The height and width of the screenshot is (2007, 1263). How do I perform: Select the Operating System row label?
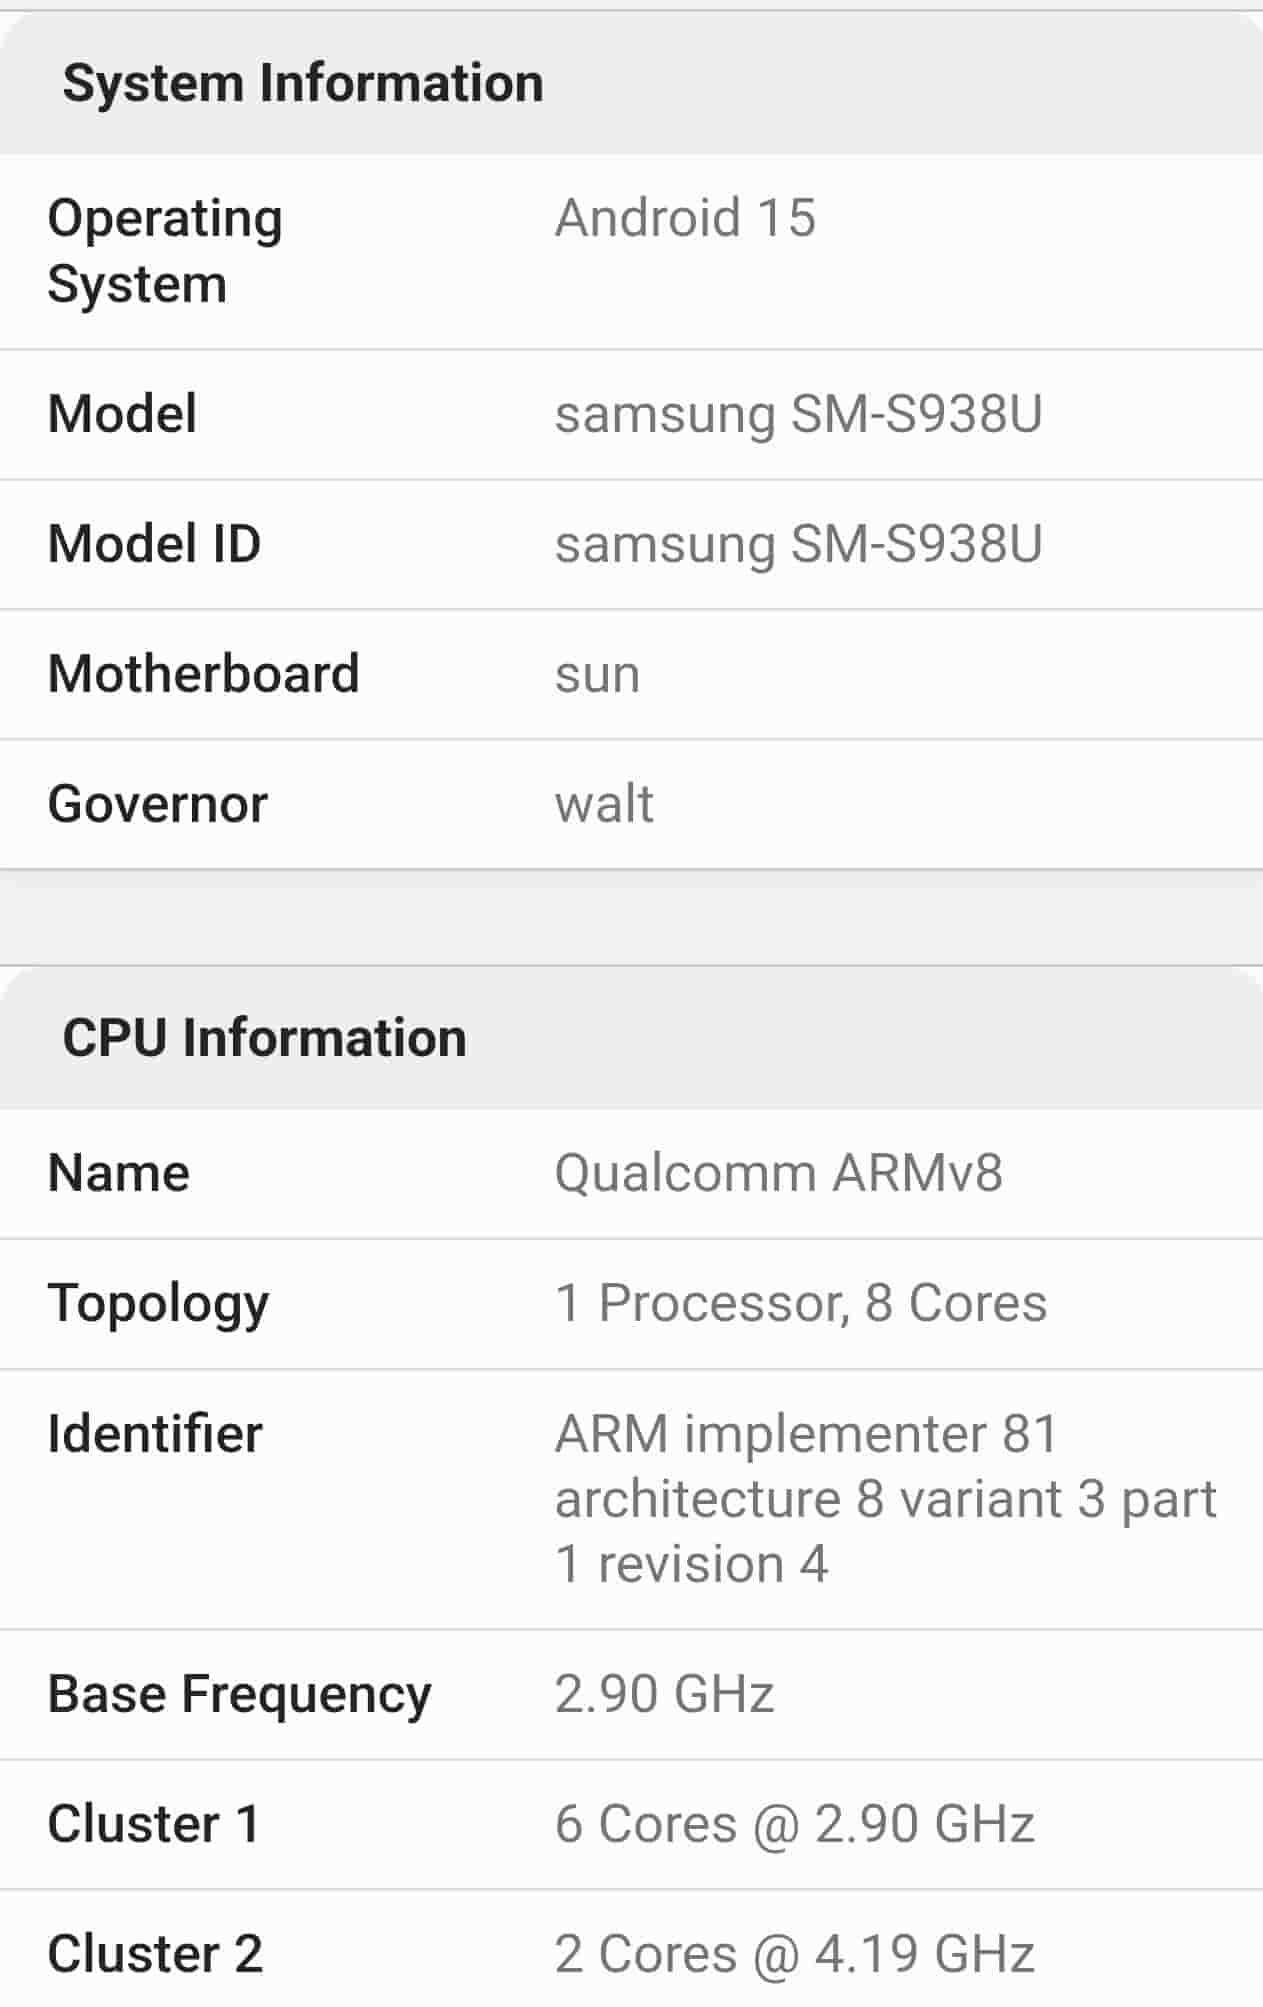165,251
